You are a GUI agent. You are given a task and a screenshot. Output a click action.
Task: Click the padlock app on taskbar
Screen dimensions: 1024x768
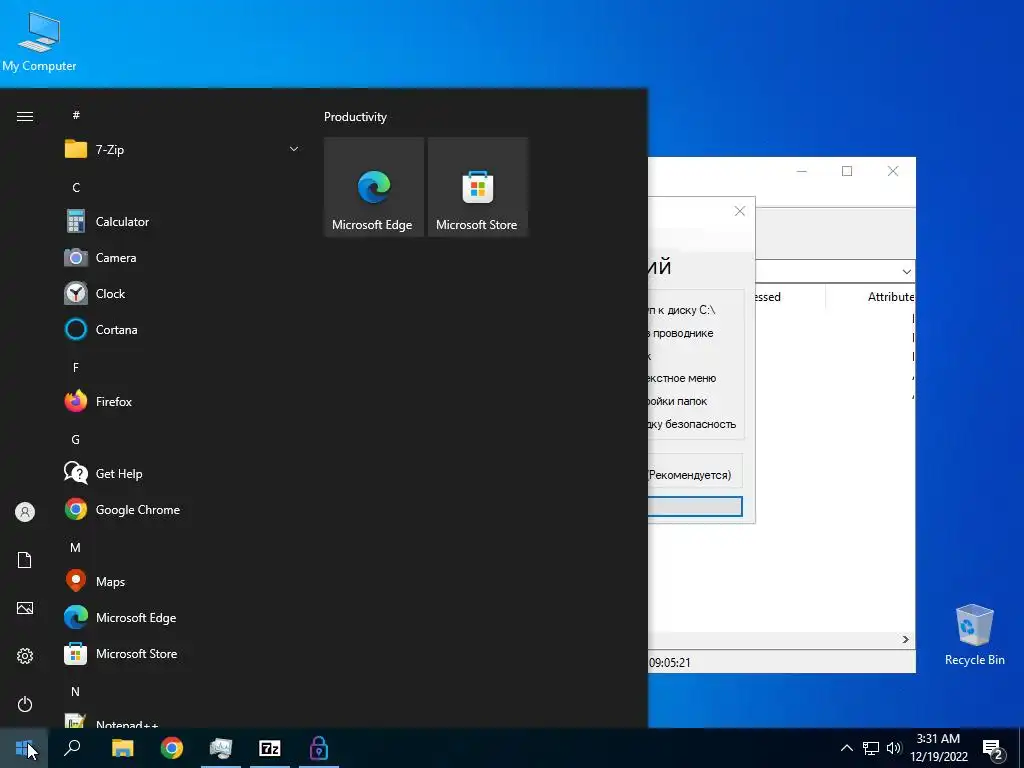point(319,748)
